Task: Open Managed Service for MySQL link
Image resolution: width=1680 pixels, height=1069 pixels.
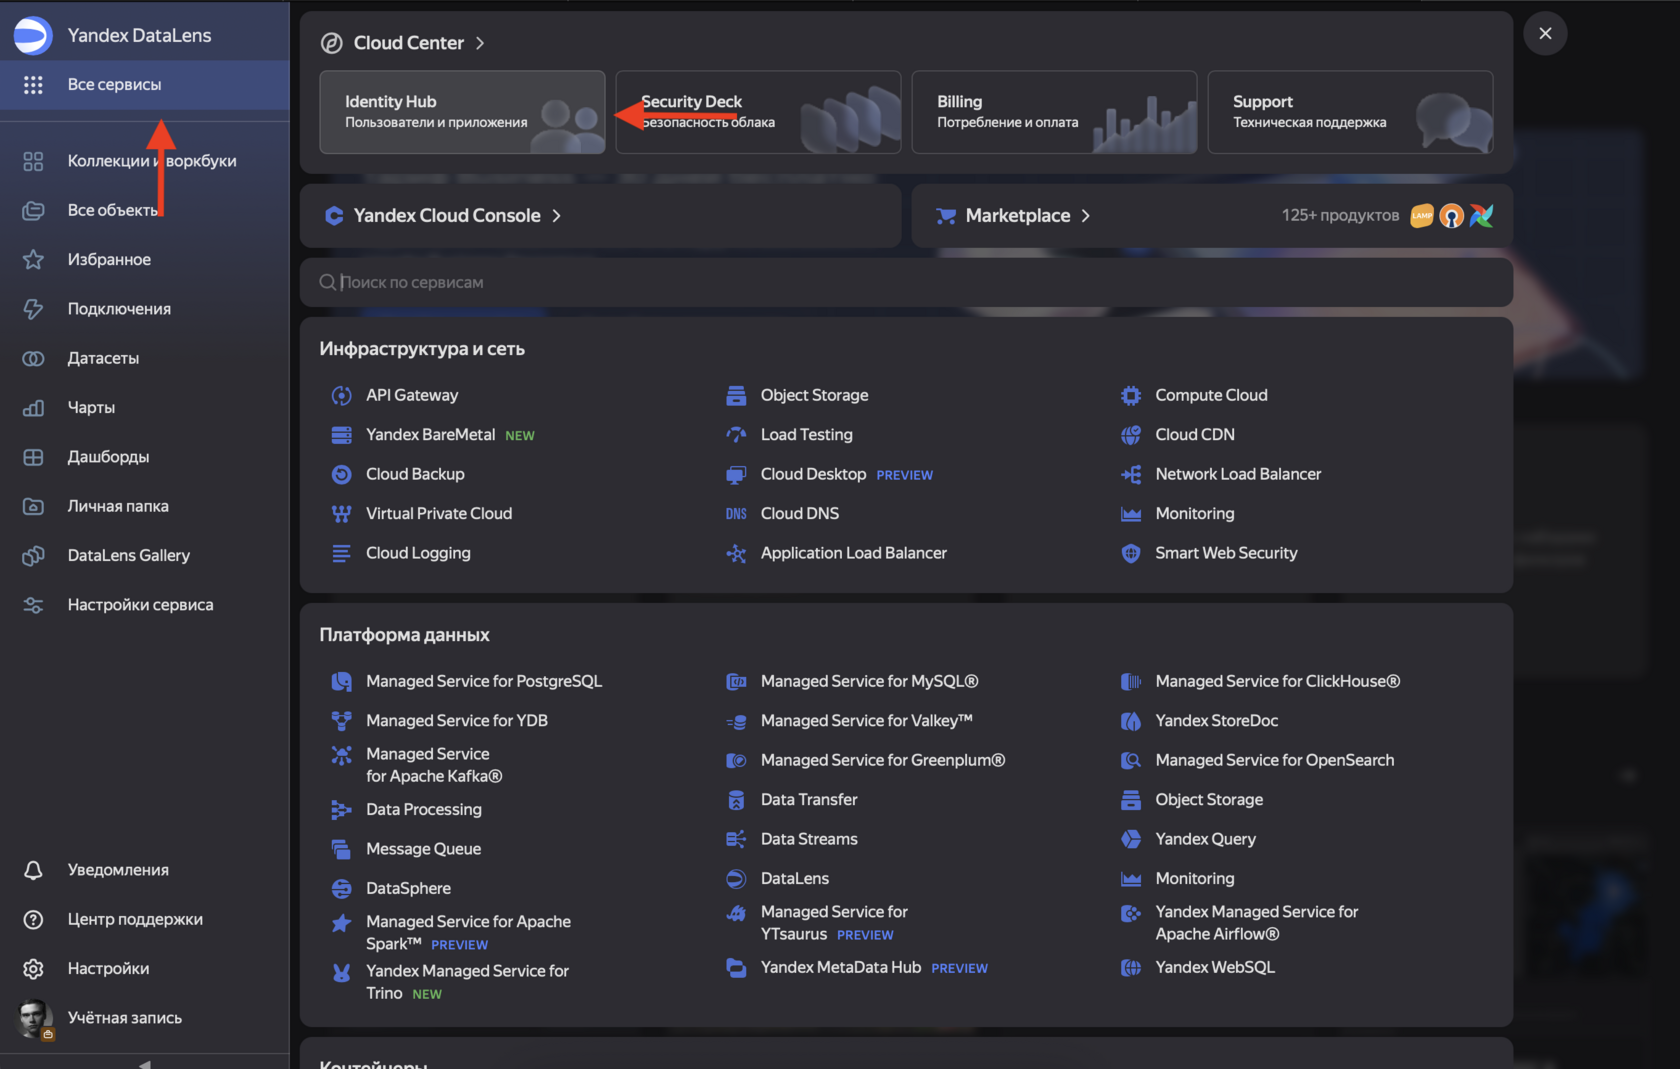Action: point(869,682)
